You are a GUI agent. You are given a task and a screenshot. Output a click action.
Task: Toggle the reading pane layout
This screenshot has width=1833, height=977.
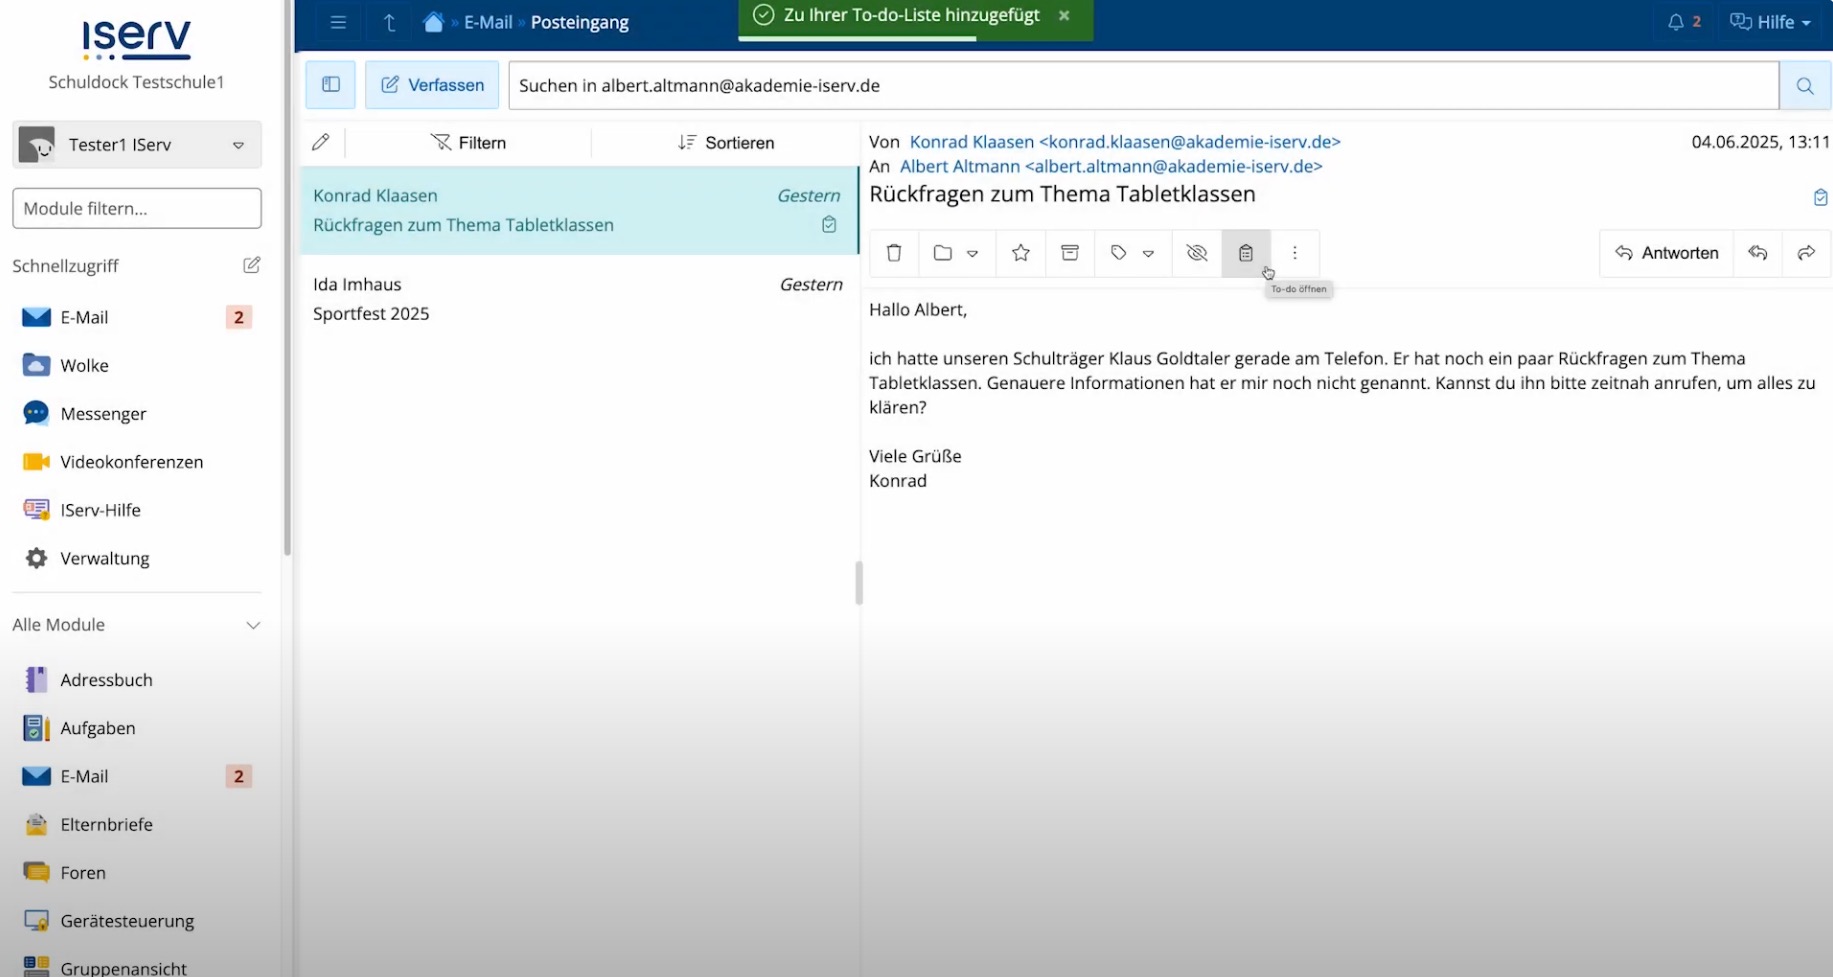(x=330, y=85)
